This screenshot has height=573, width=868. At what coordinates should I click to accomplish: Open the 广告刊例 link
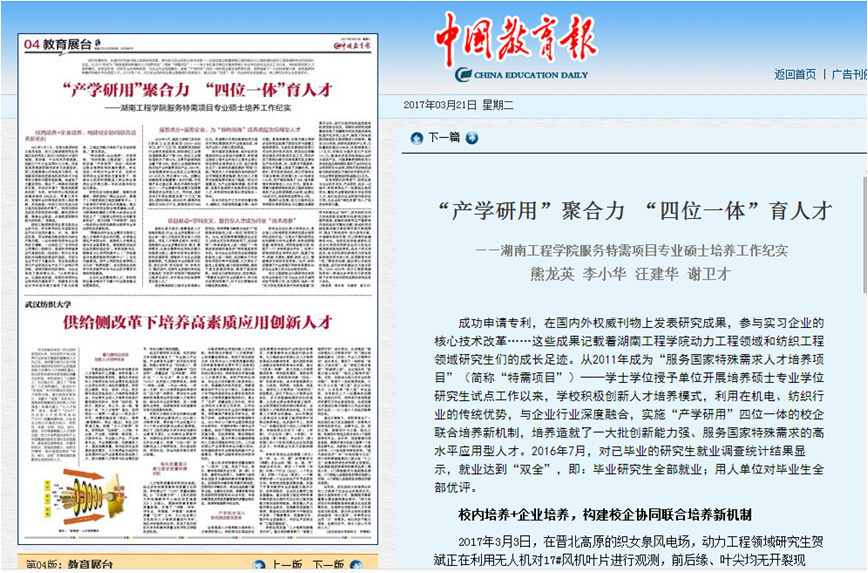[x=848, y=74]
